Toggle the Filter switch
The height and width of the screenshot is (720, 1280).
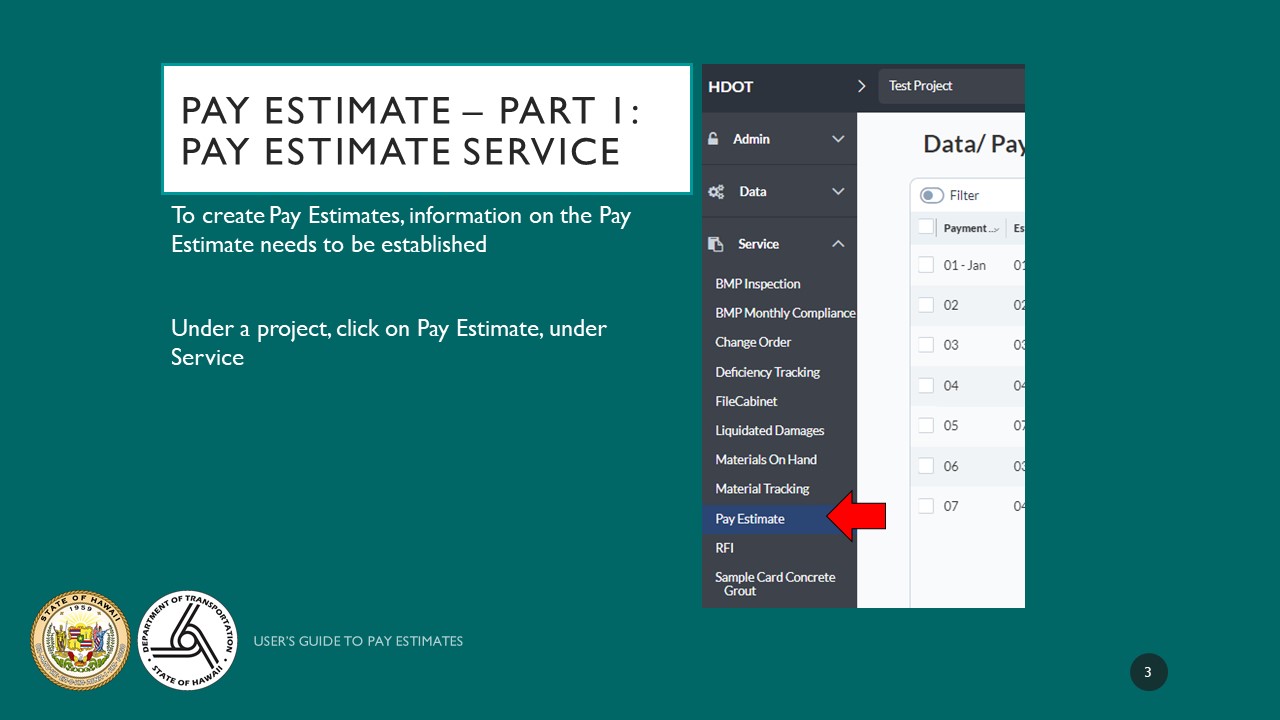point(932,195)
